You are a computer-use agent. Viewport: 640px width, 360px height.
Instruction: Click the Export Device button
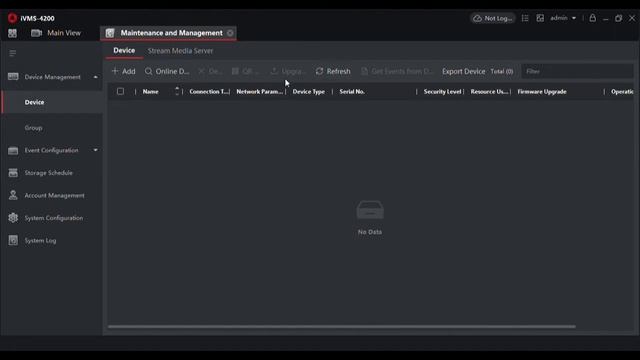pos(464,71)
